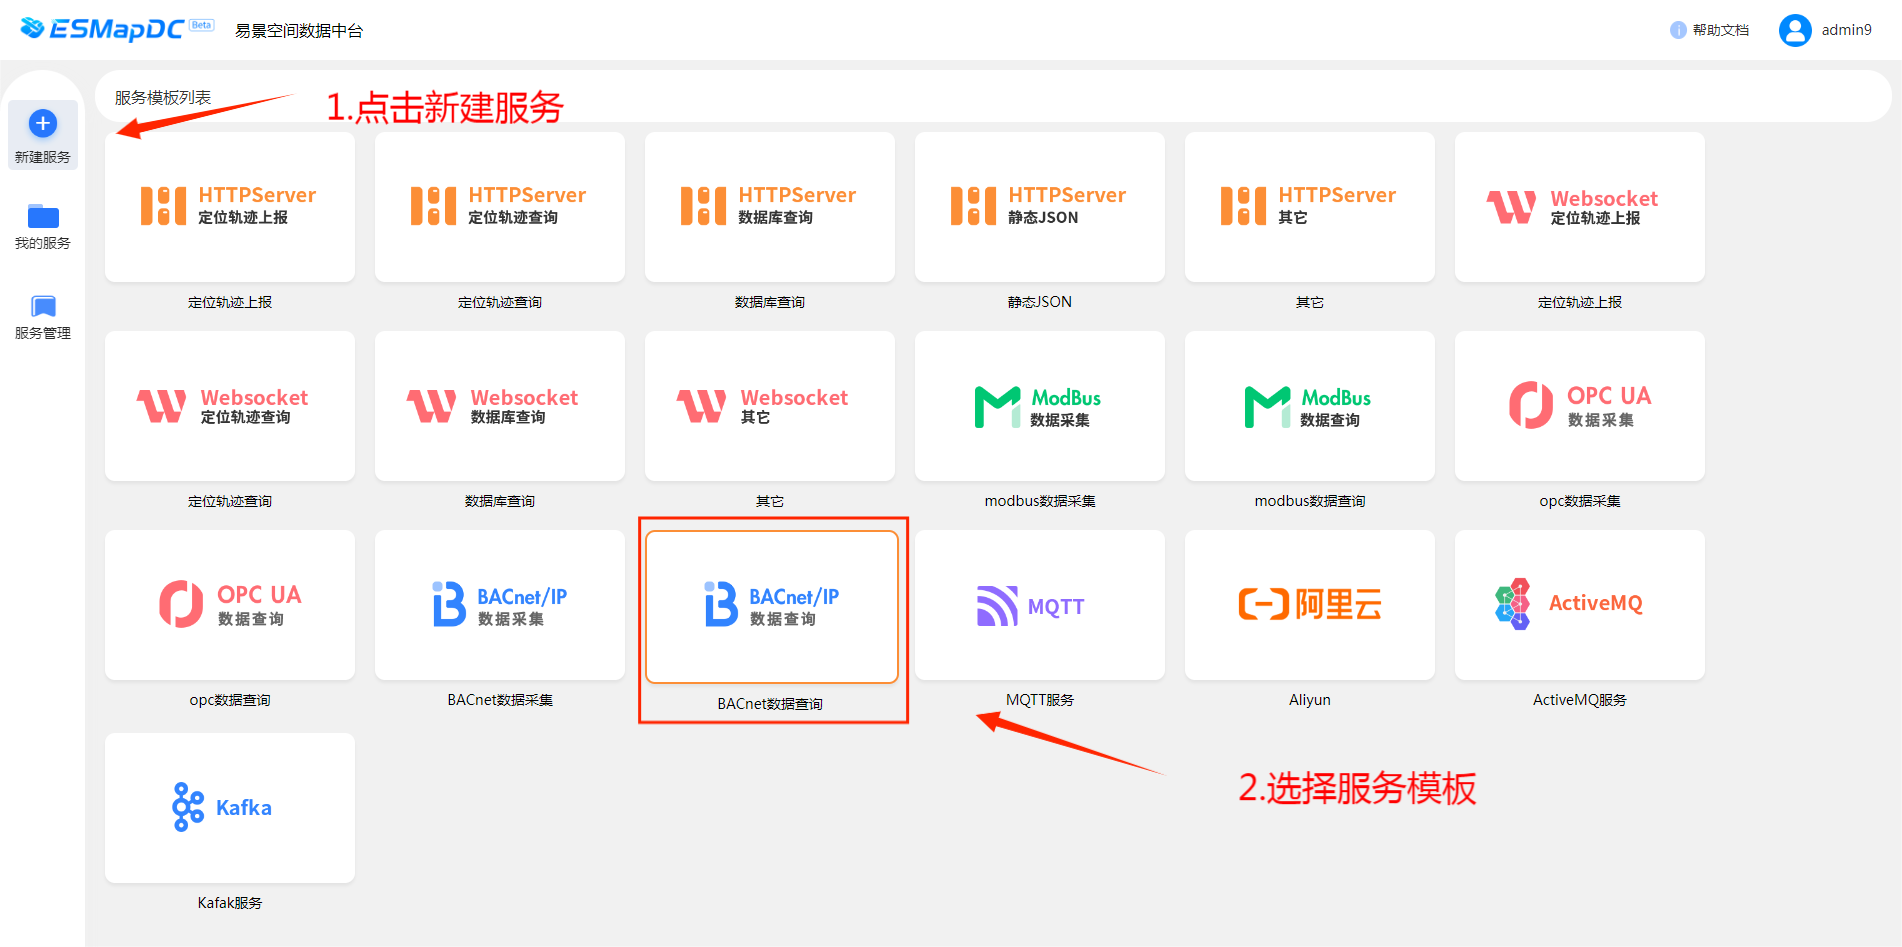Open 服务管理 icon in sidebar
Image resolution: width=1902 pixels, height=947 pixels.
point(43,306)
